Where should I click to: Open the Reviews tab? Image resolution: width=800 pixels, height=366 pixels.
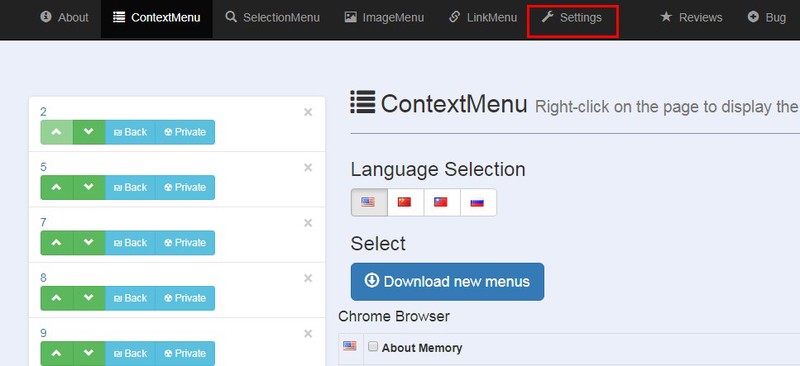pyautogui.click(x=691, y=17)
